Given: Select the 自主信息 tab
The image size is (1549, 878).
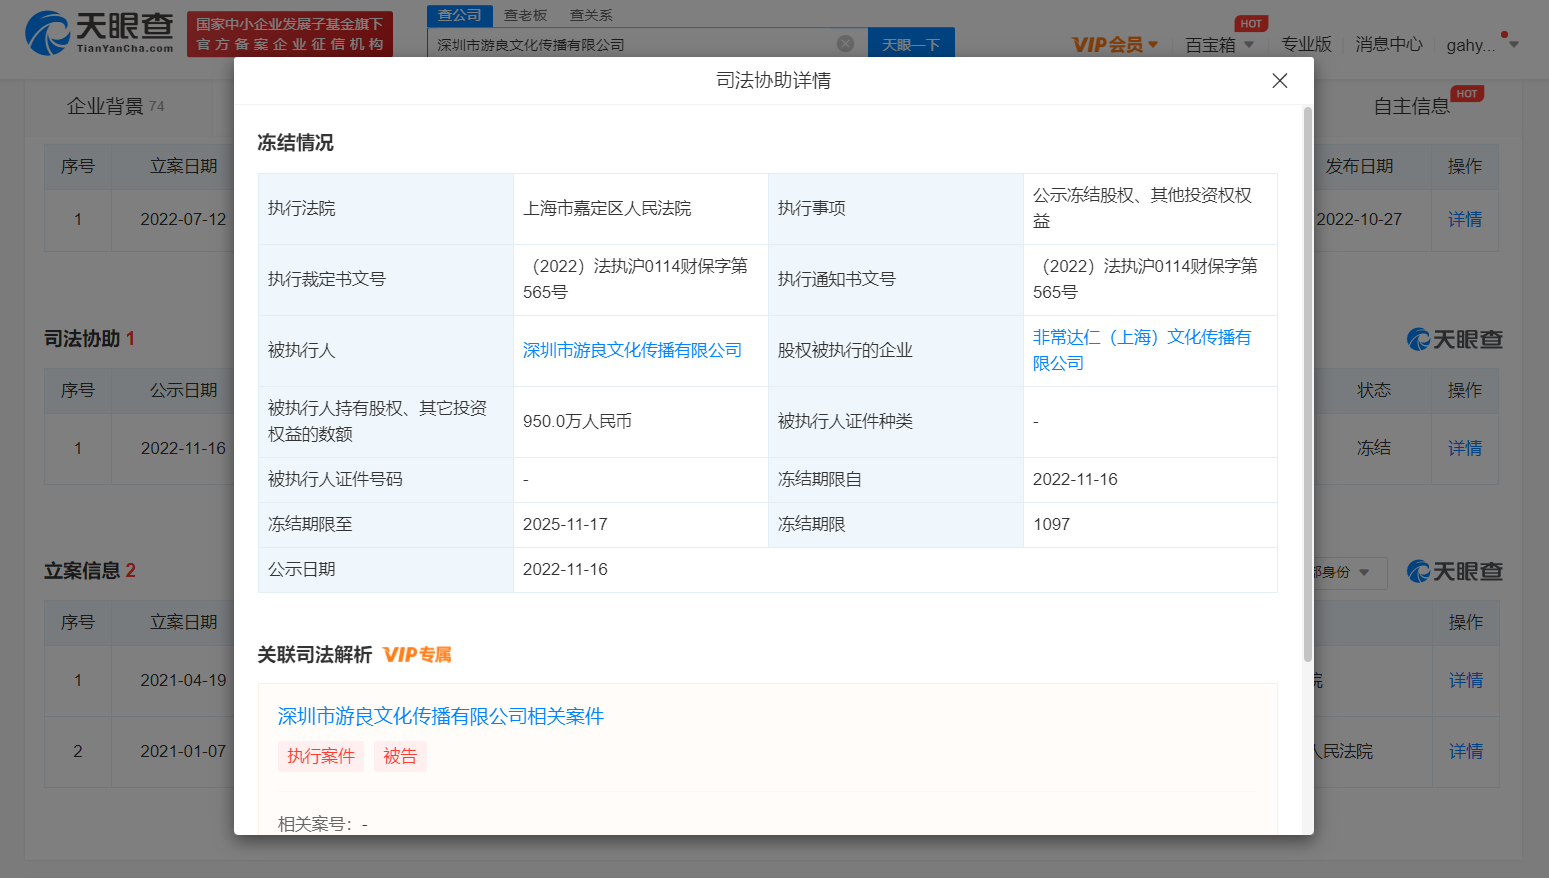Looking at the screenshot, I should point(1411,106).
